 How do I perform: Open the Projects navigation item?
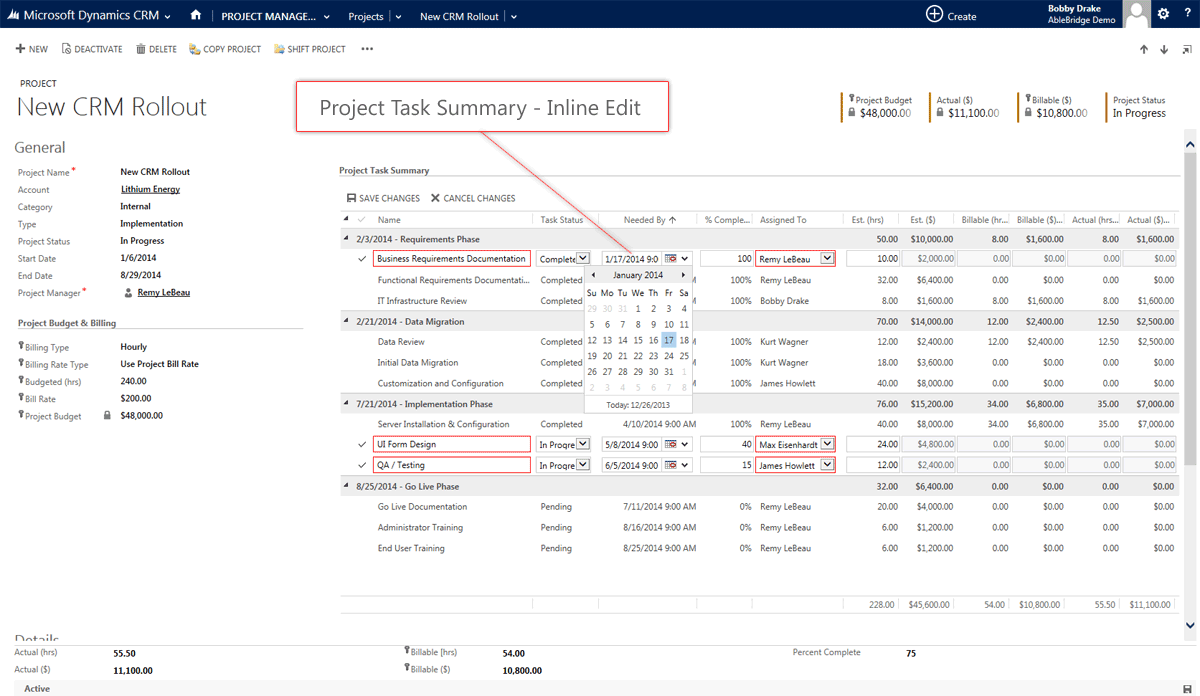coord(366,16)
